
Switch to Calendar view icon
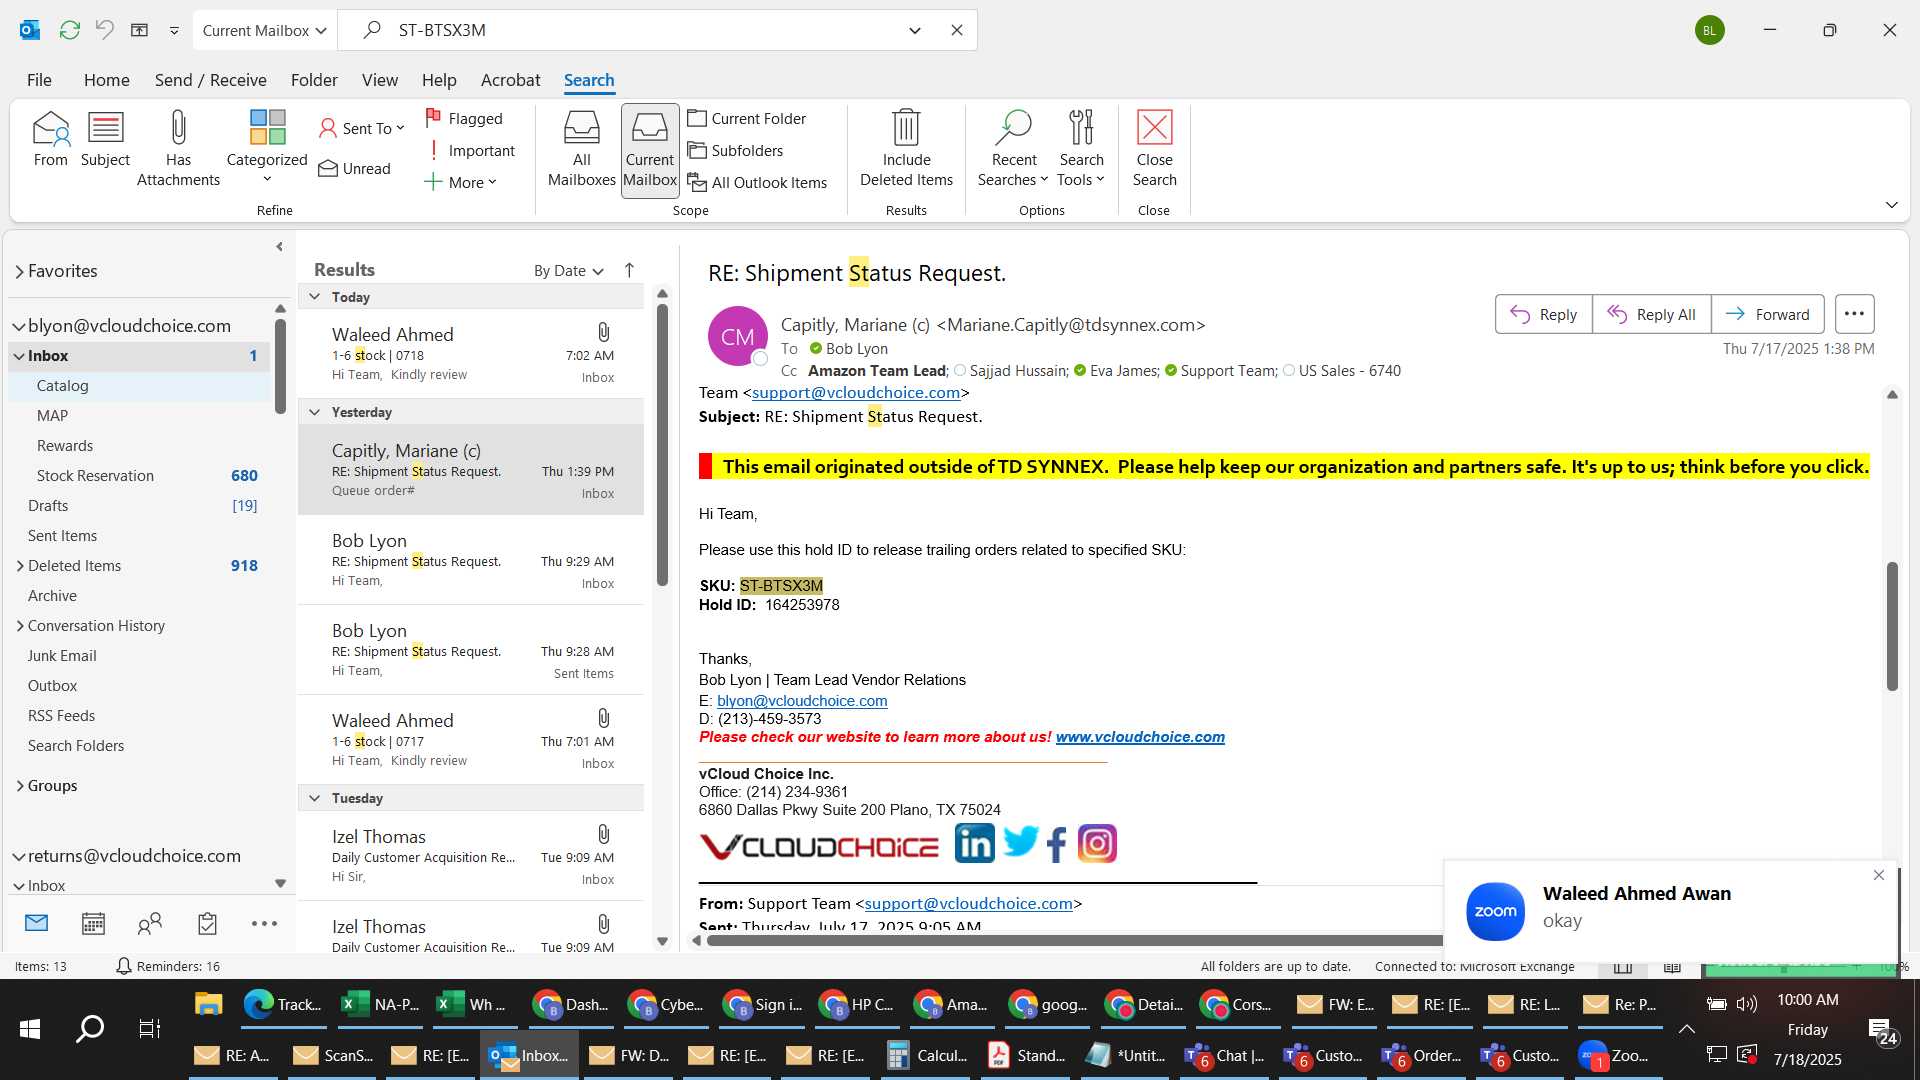click(93, 924)
